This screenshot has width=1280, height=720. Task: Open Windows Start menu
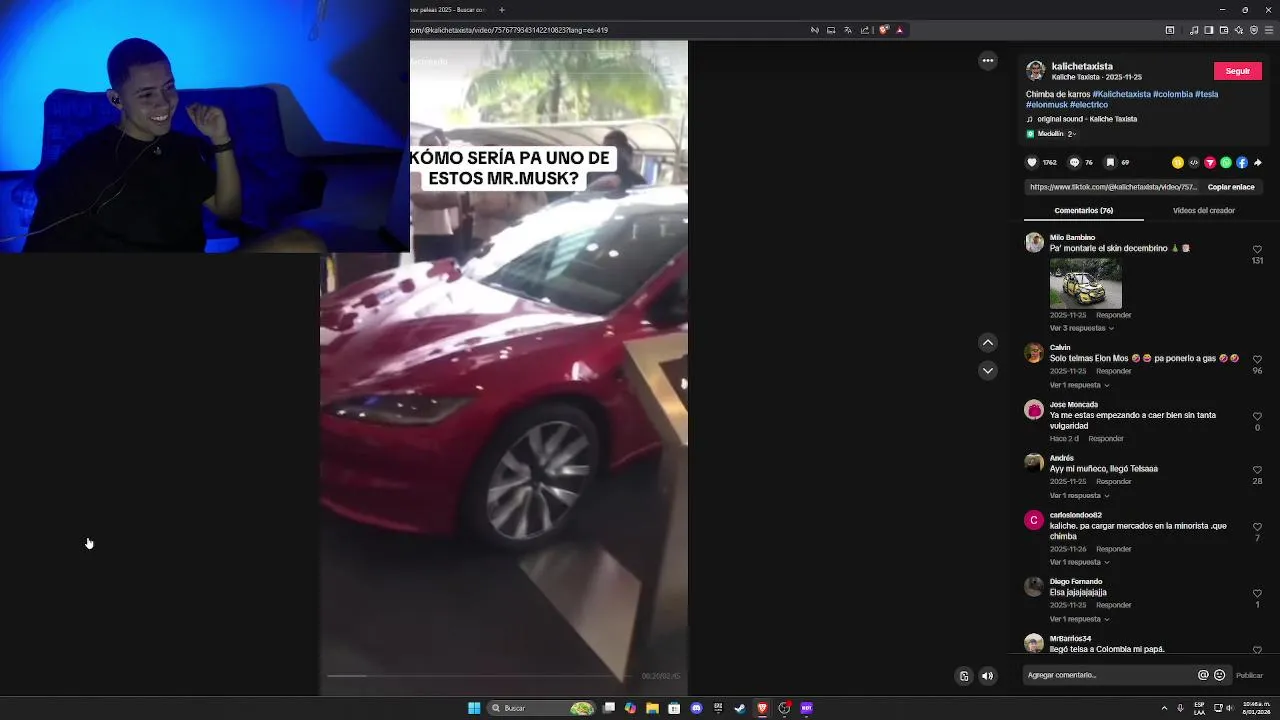[474, 708]
